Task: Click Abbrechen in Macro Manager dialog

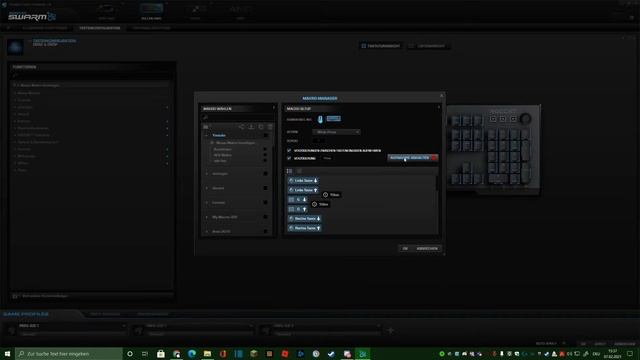Action: 427,248
